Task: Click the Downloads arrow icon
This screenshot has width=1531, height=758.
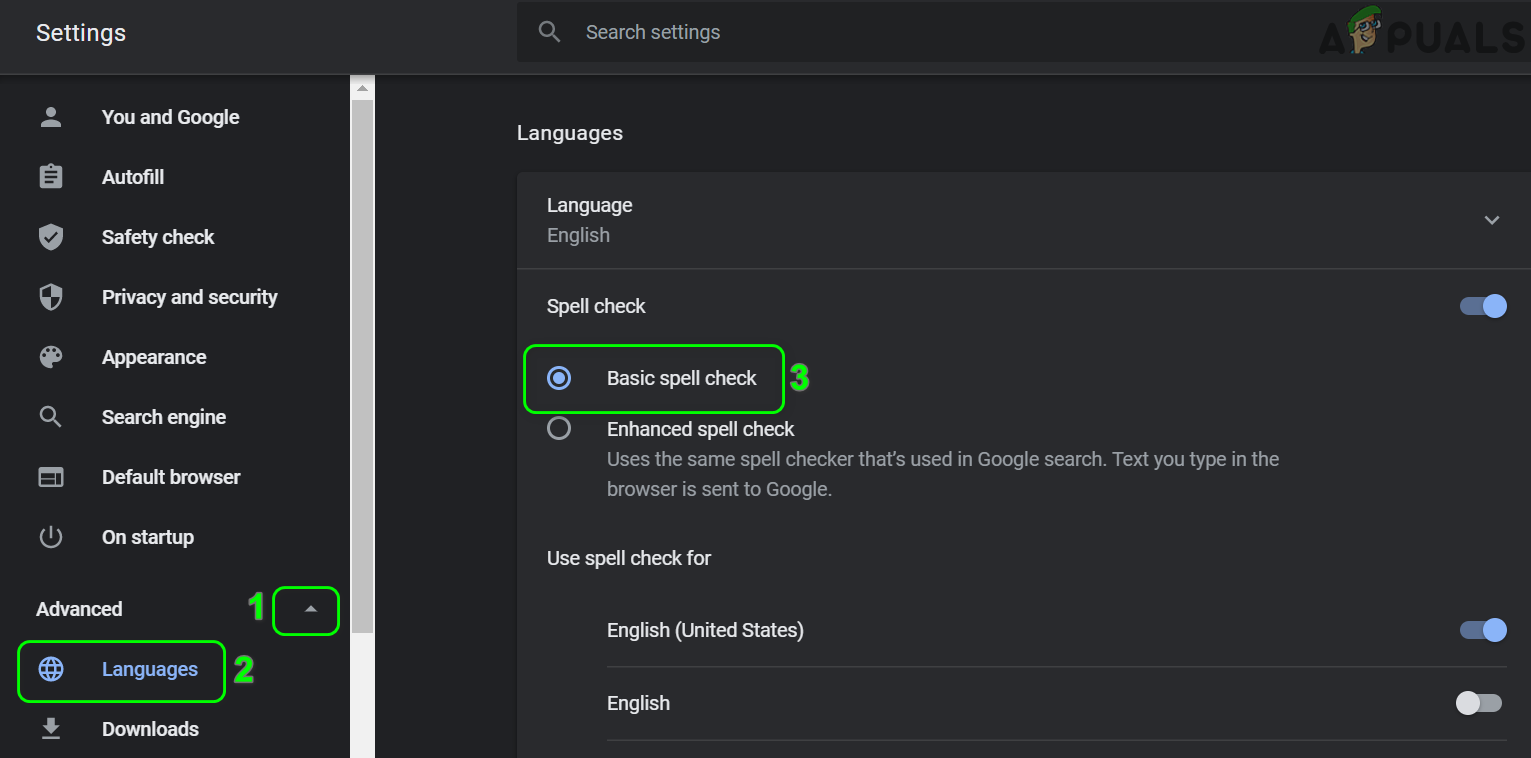Action: tap(51, 729)
